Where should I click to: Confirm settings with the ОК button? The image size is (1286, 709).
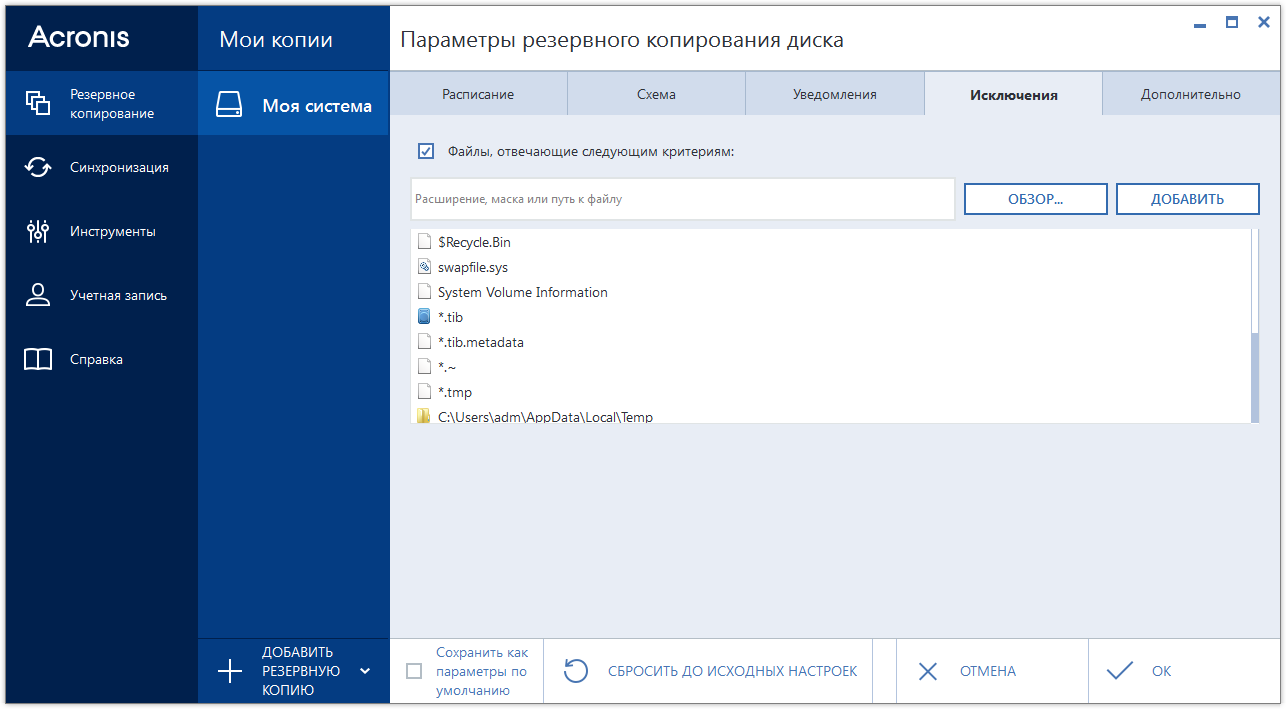tap(1144, 670)
